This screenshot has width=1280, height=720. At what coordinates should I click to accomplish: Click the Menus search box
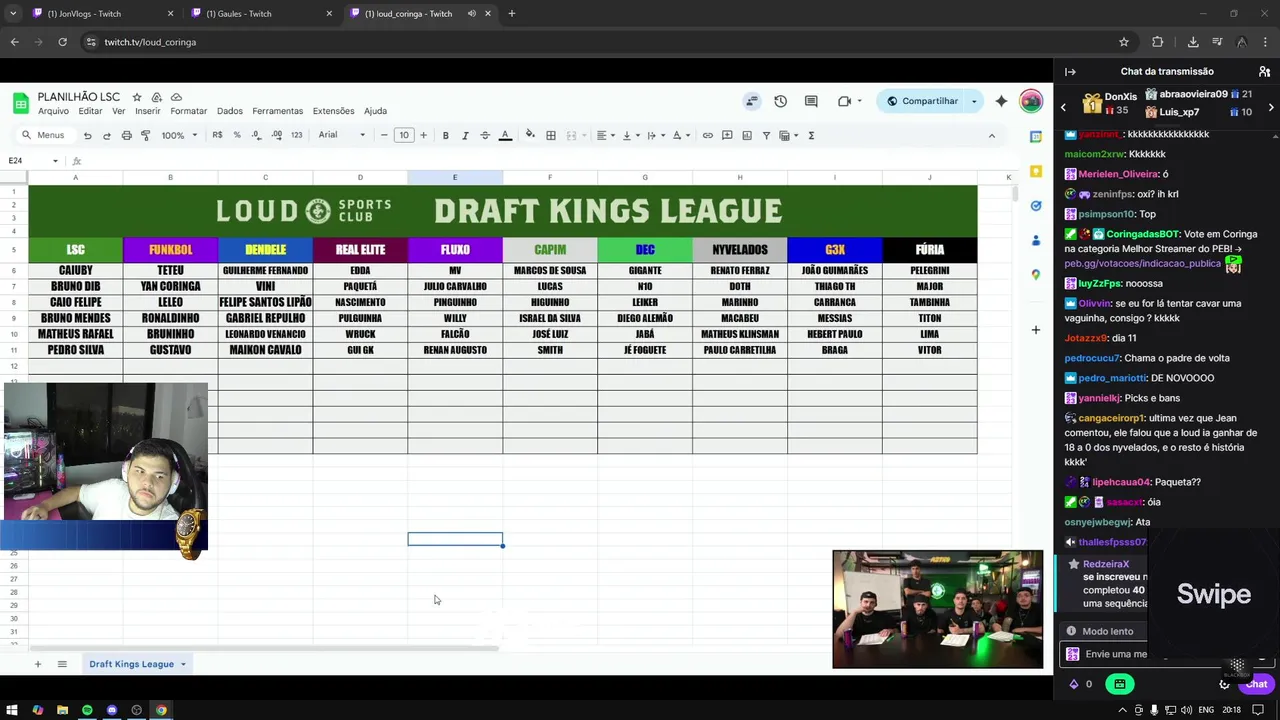click(44, 135)
